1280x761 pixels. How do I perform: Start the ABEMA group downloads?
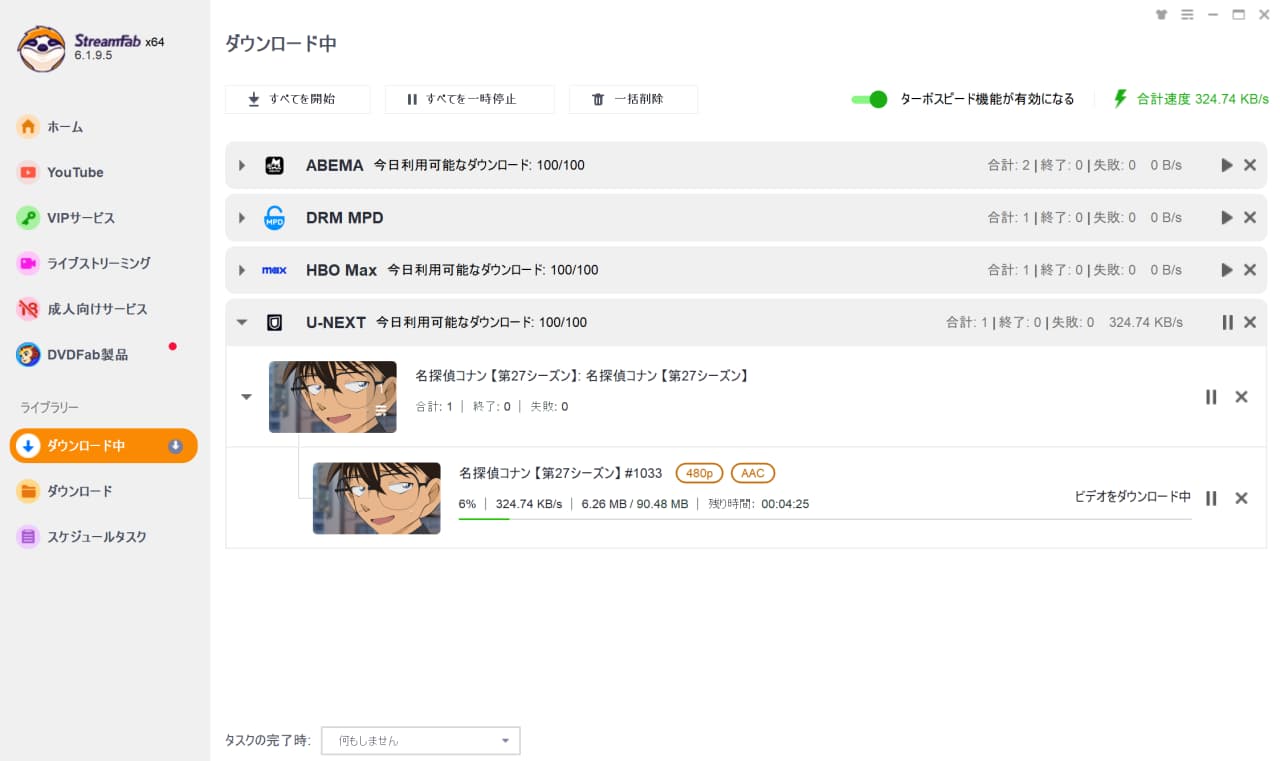pyautogui.click(x=1227, y=165)
